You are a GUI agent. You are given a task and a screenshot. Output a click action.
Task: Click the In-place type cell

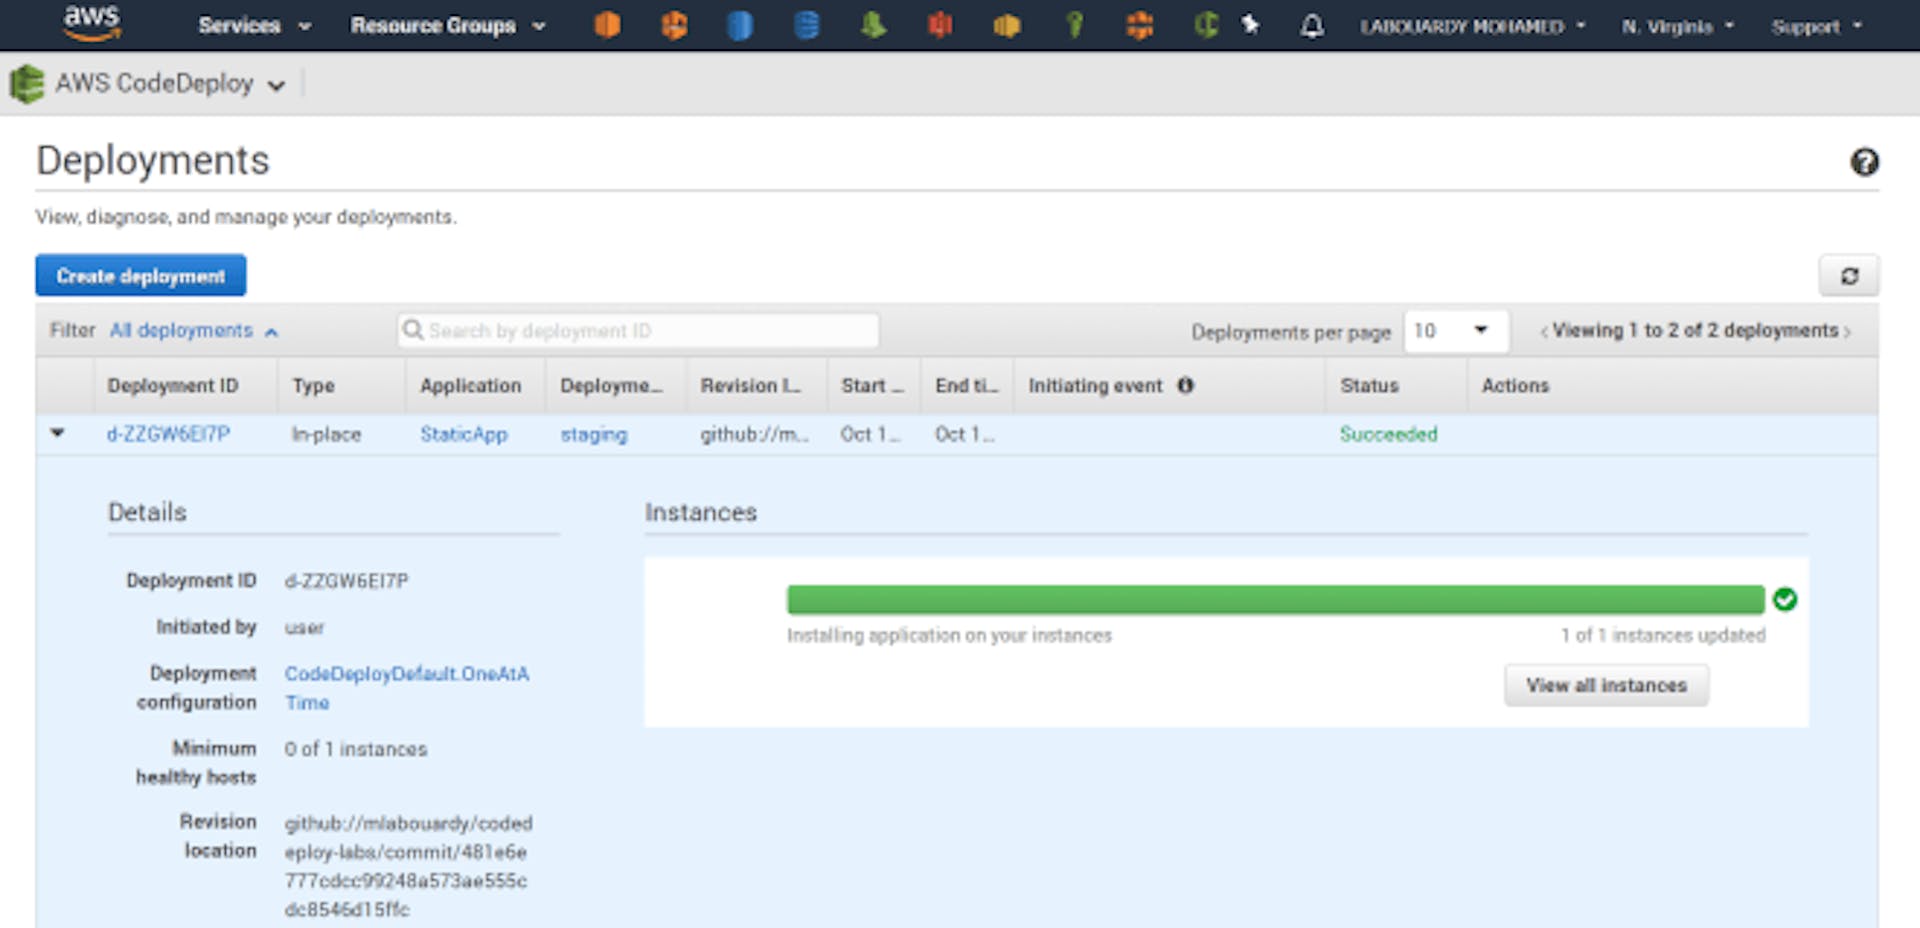[326, 434]
